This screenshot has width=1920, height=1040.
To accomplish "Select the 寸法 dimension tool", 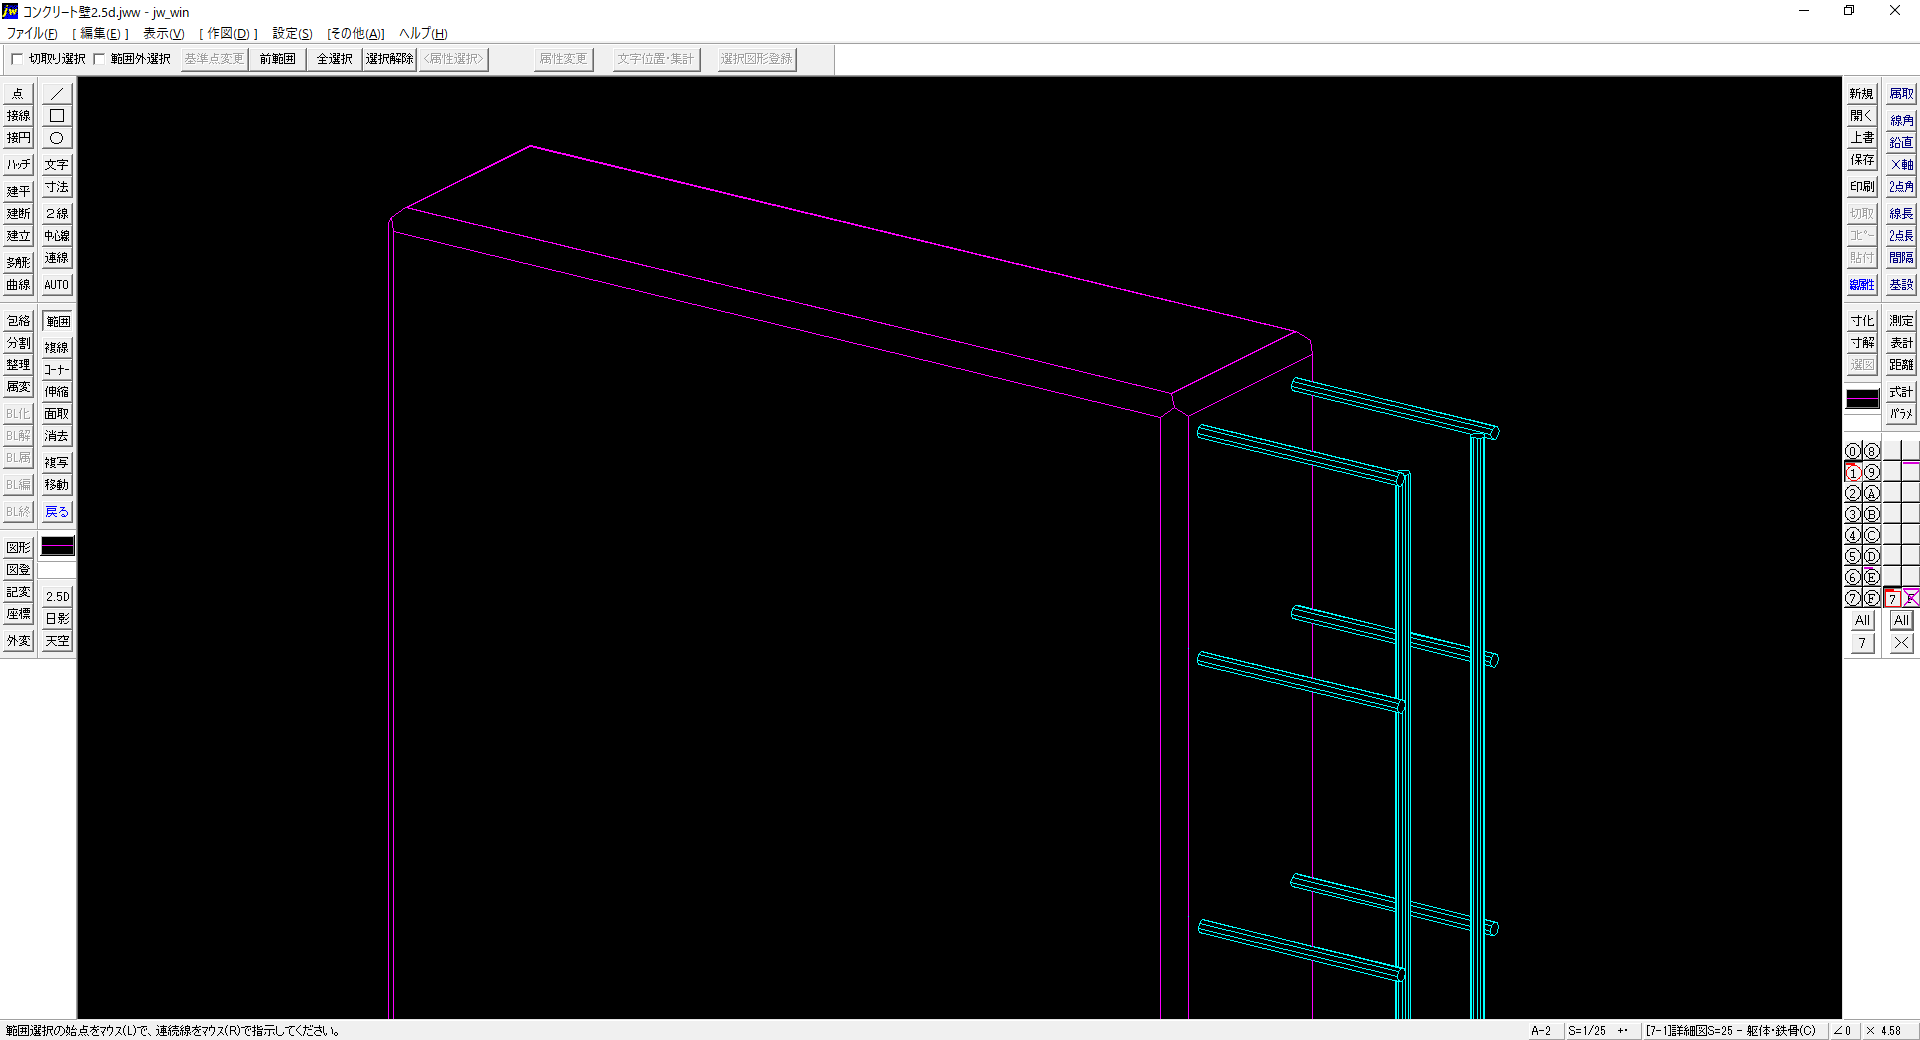I will pyautogui.click(x=57, y=187).
